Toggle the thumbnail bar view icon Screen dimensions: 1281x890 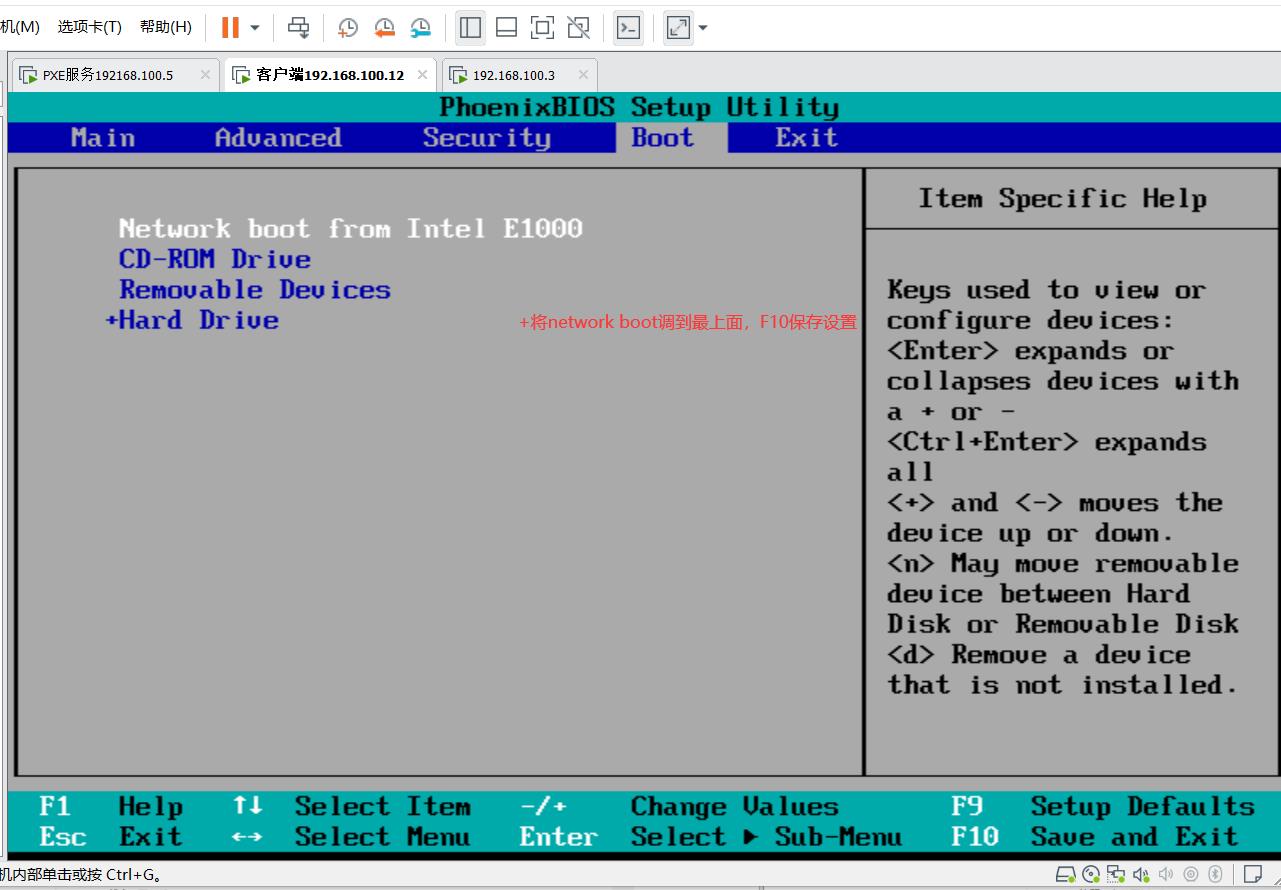[506, 27]
